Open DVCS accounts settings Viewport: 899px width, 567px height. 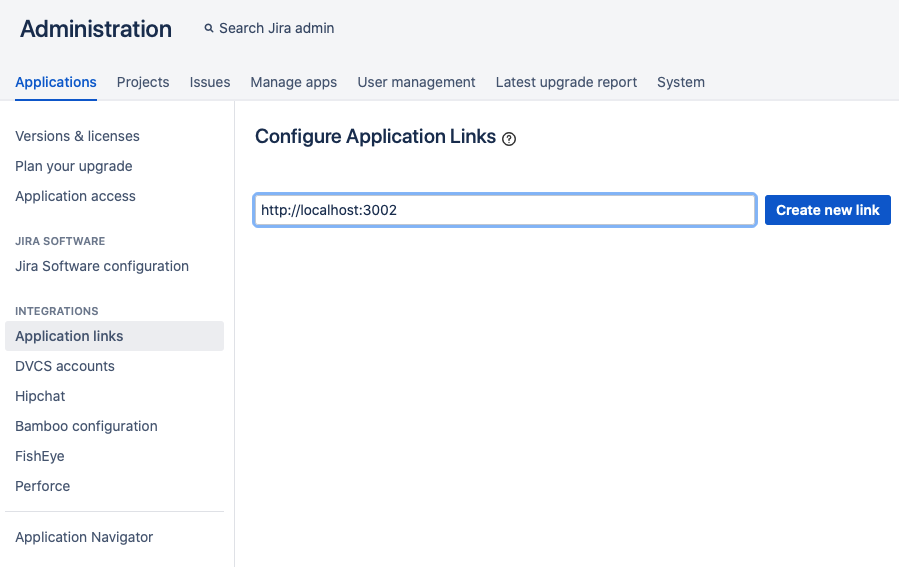[x=65, y=366]
